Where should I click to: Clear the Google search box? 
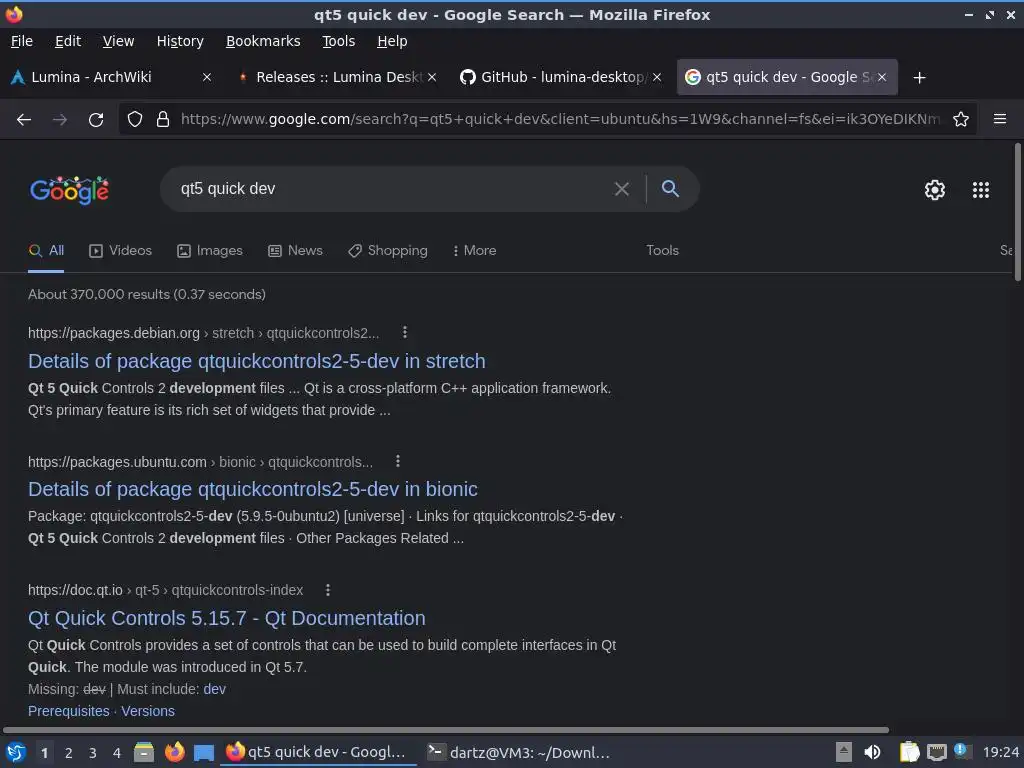click(x=622, y=189)
